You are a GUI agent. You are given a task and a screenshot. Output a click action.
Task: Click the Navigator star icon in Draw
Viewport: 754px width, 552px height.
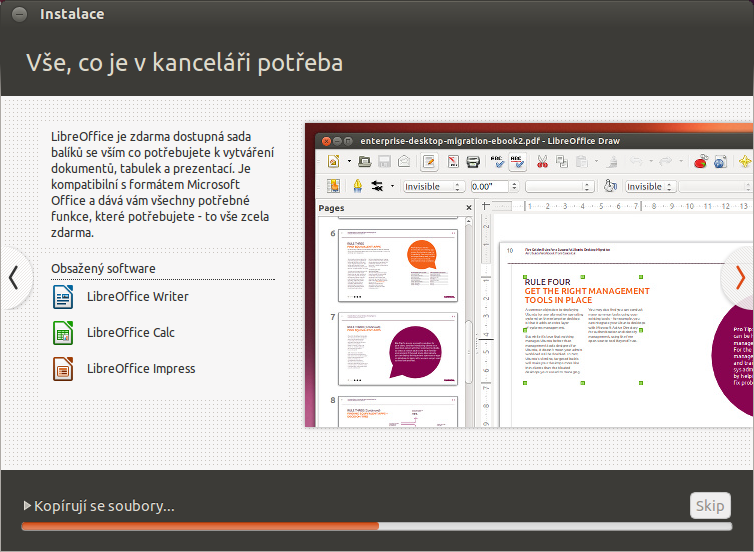click(745, 162)
